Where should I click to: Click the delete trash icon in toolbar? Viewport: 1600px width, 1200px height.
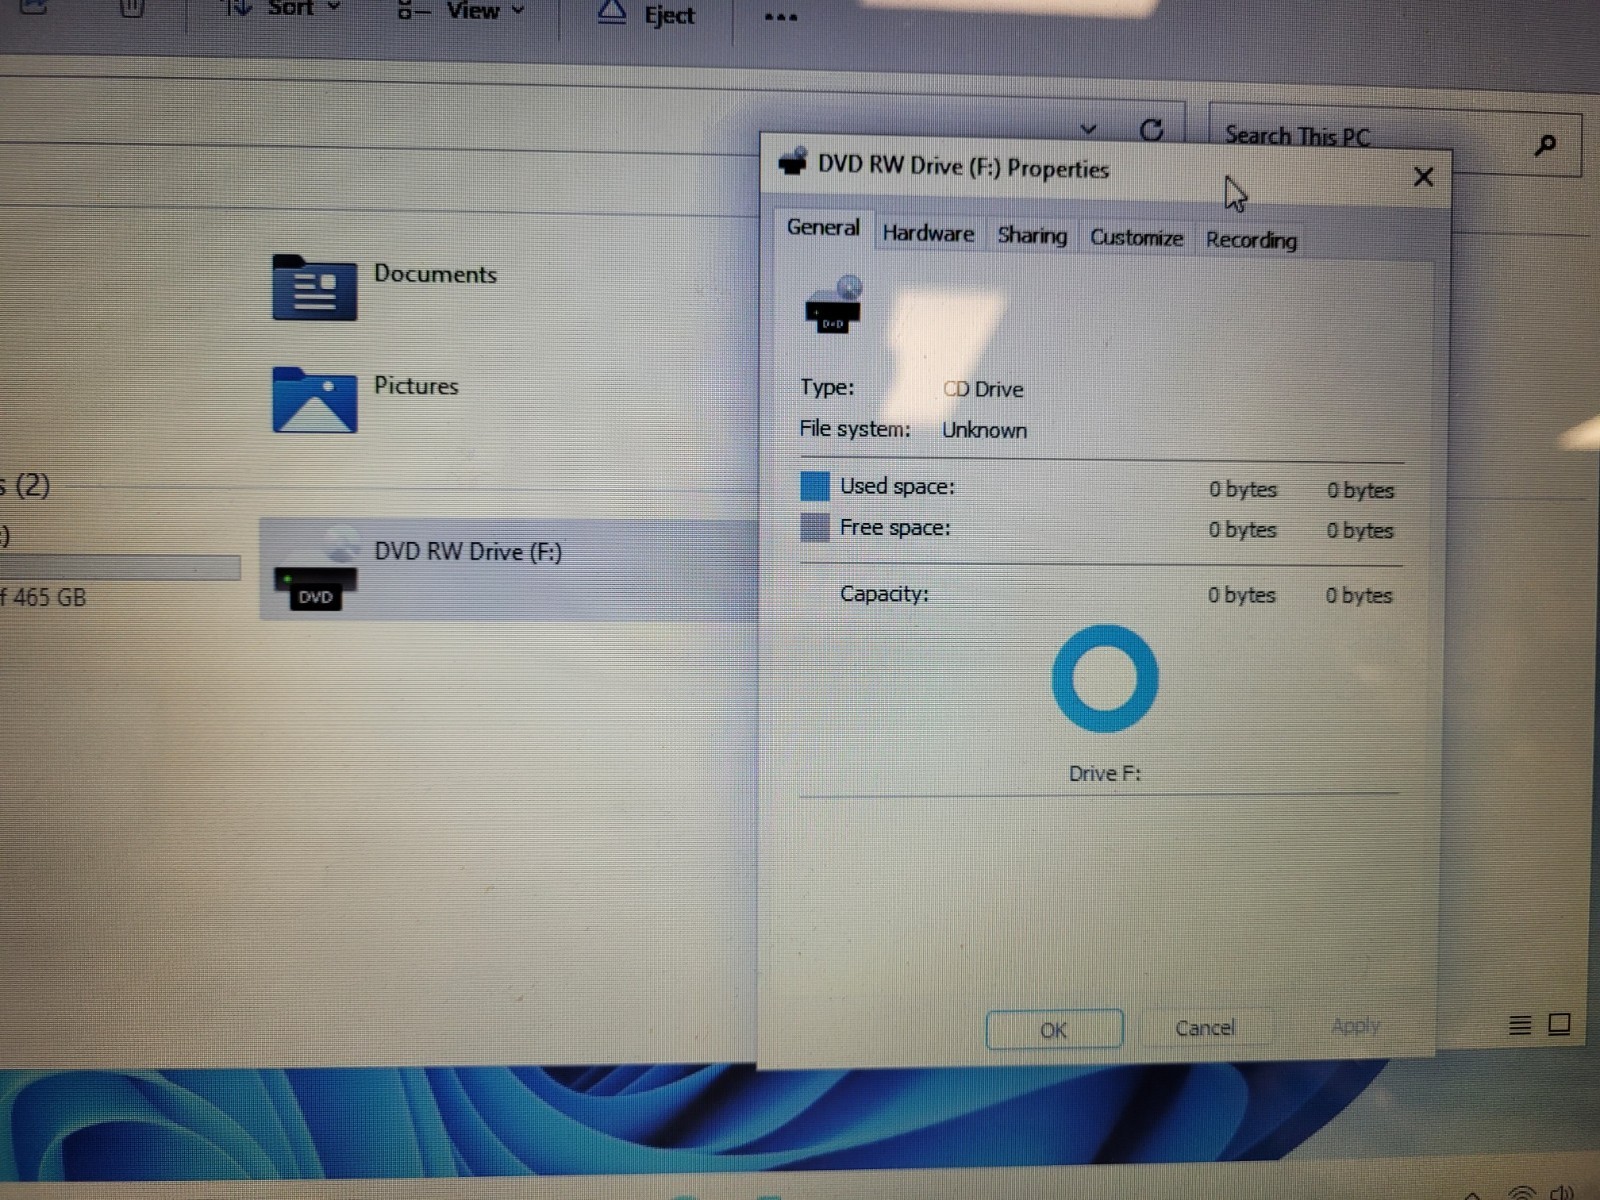131,9
